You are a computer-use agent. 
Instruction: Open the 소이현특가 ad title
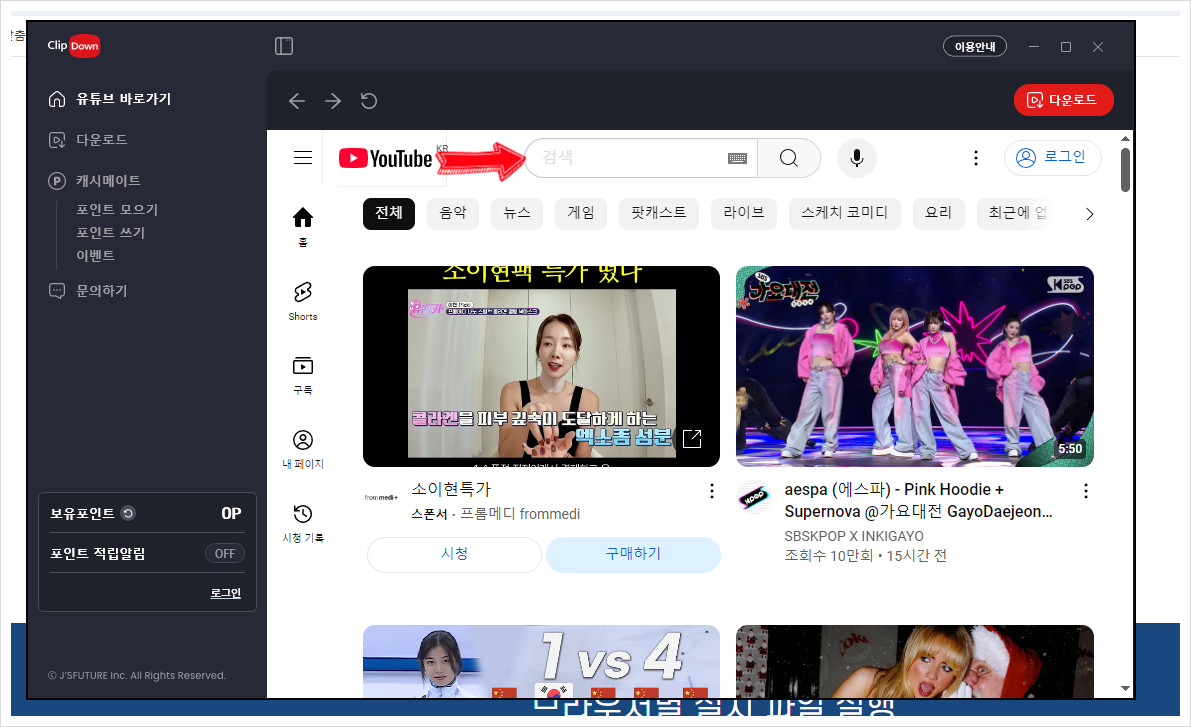point(451,489)
